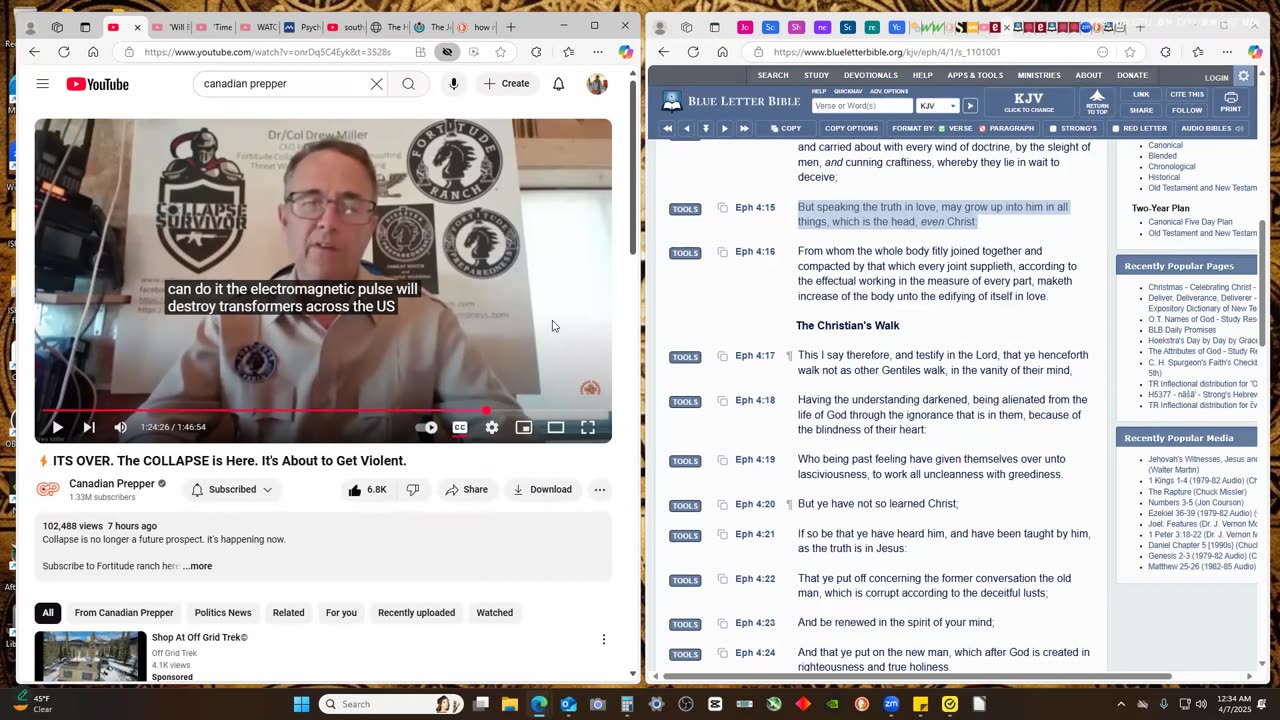Toggle closed captions on the video
The image size is (1280, 720).
(x=460, y=427)
